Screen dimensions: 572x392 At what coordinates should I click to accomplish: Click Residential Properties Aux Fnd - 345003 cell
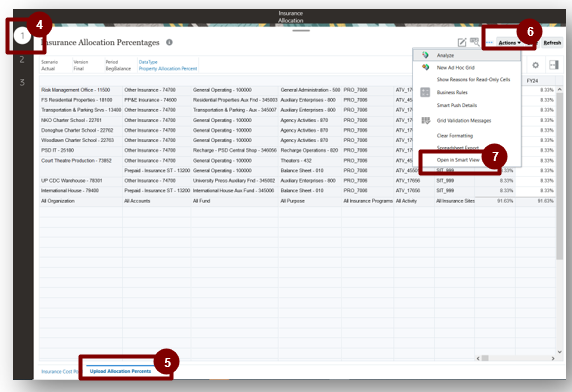pos(235,100)
